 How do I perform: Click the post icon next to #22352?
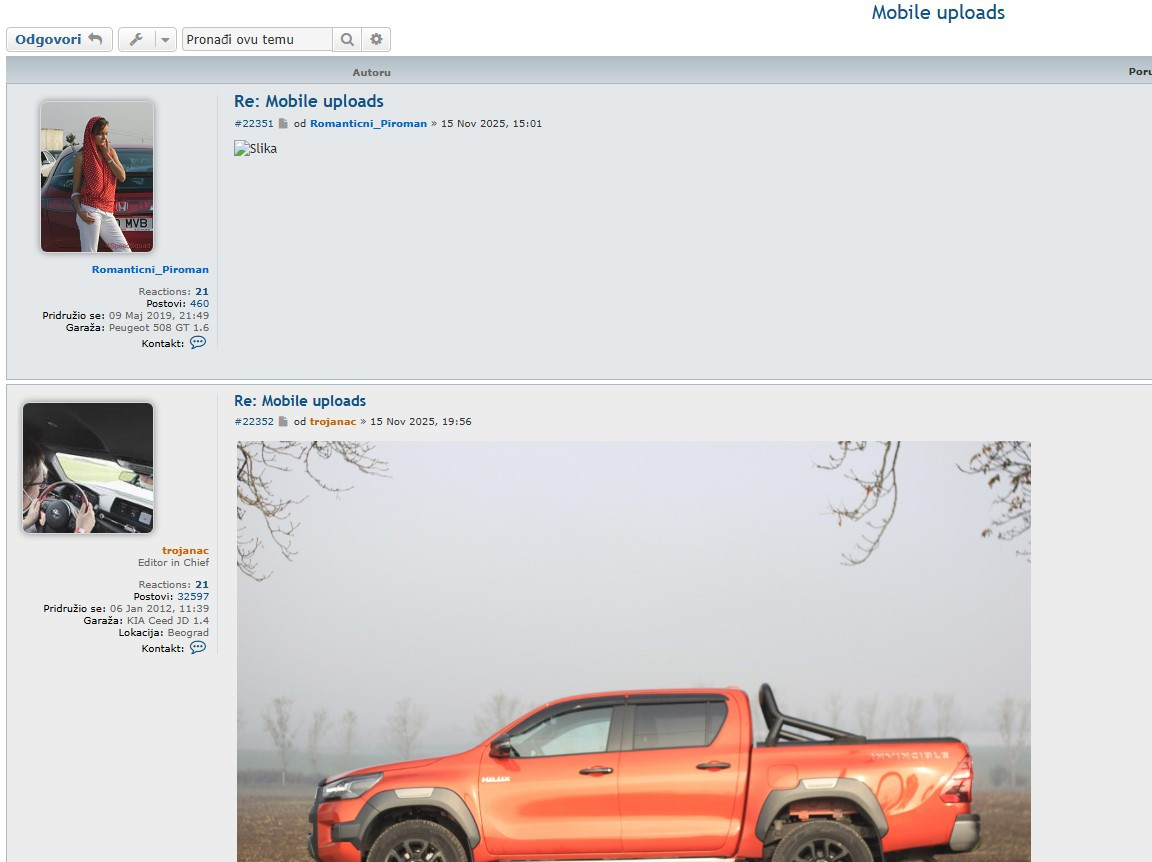coord(283,422)
